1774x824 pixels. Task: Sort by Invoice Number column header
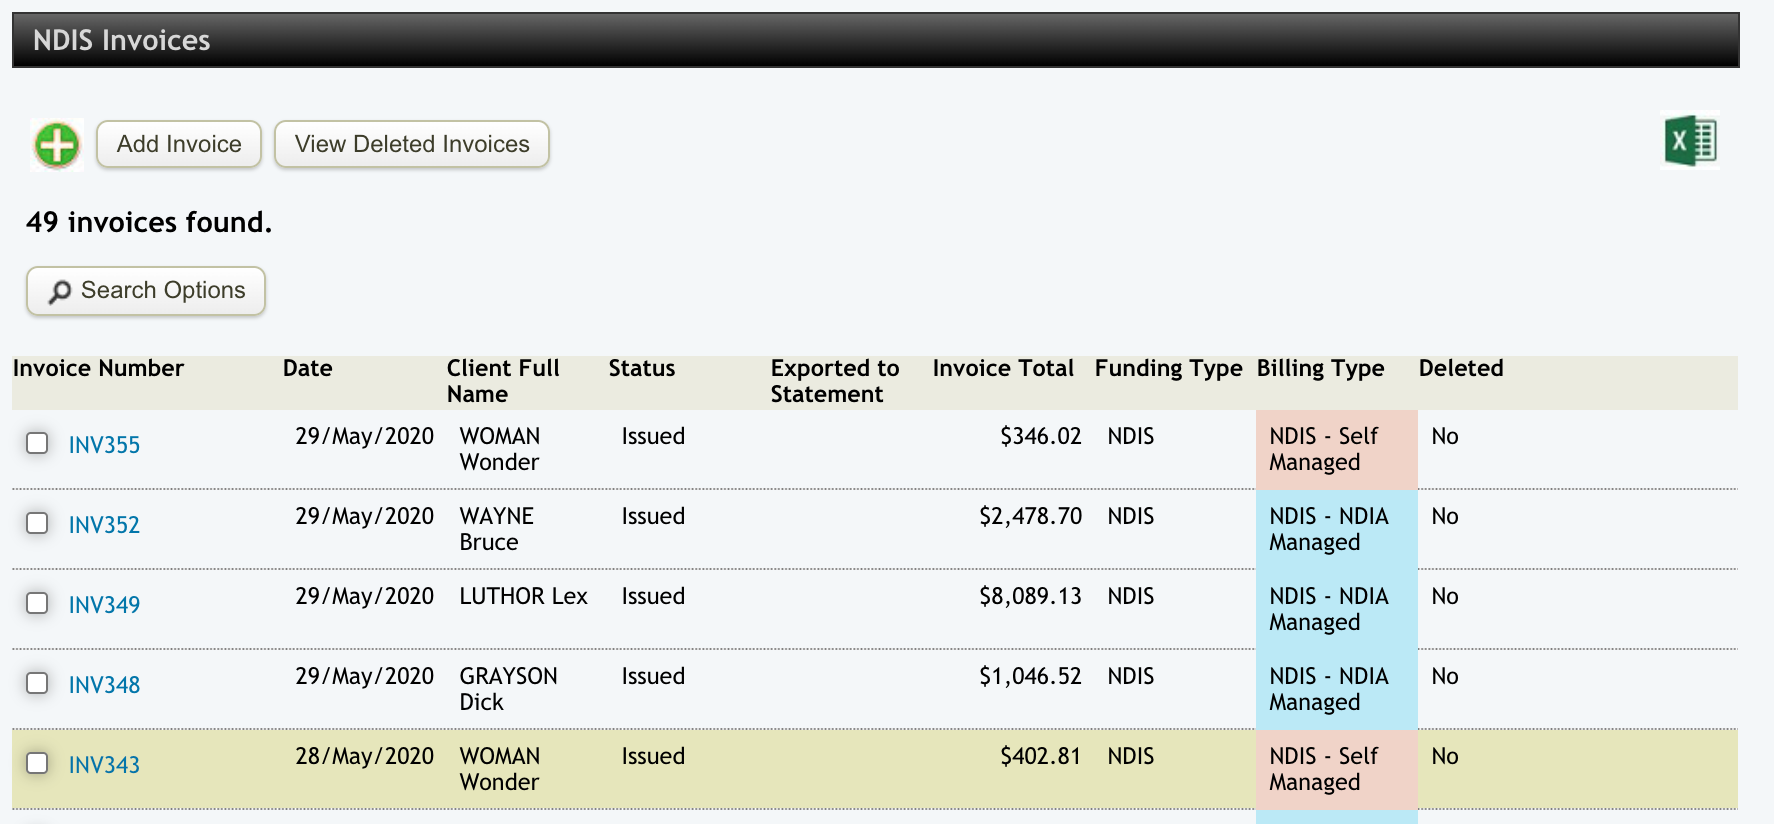pyautogui.click(x=98, y=368)
